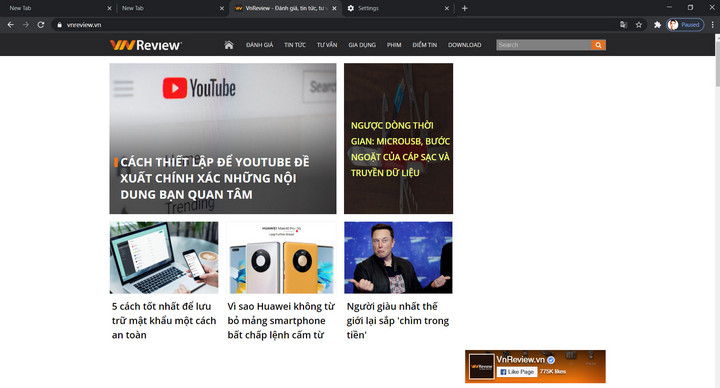Go back with the browser back arrow
Screen dimensions: 720x388
coord(11,25)
